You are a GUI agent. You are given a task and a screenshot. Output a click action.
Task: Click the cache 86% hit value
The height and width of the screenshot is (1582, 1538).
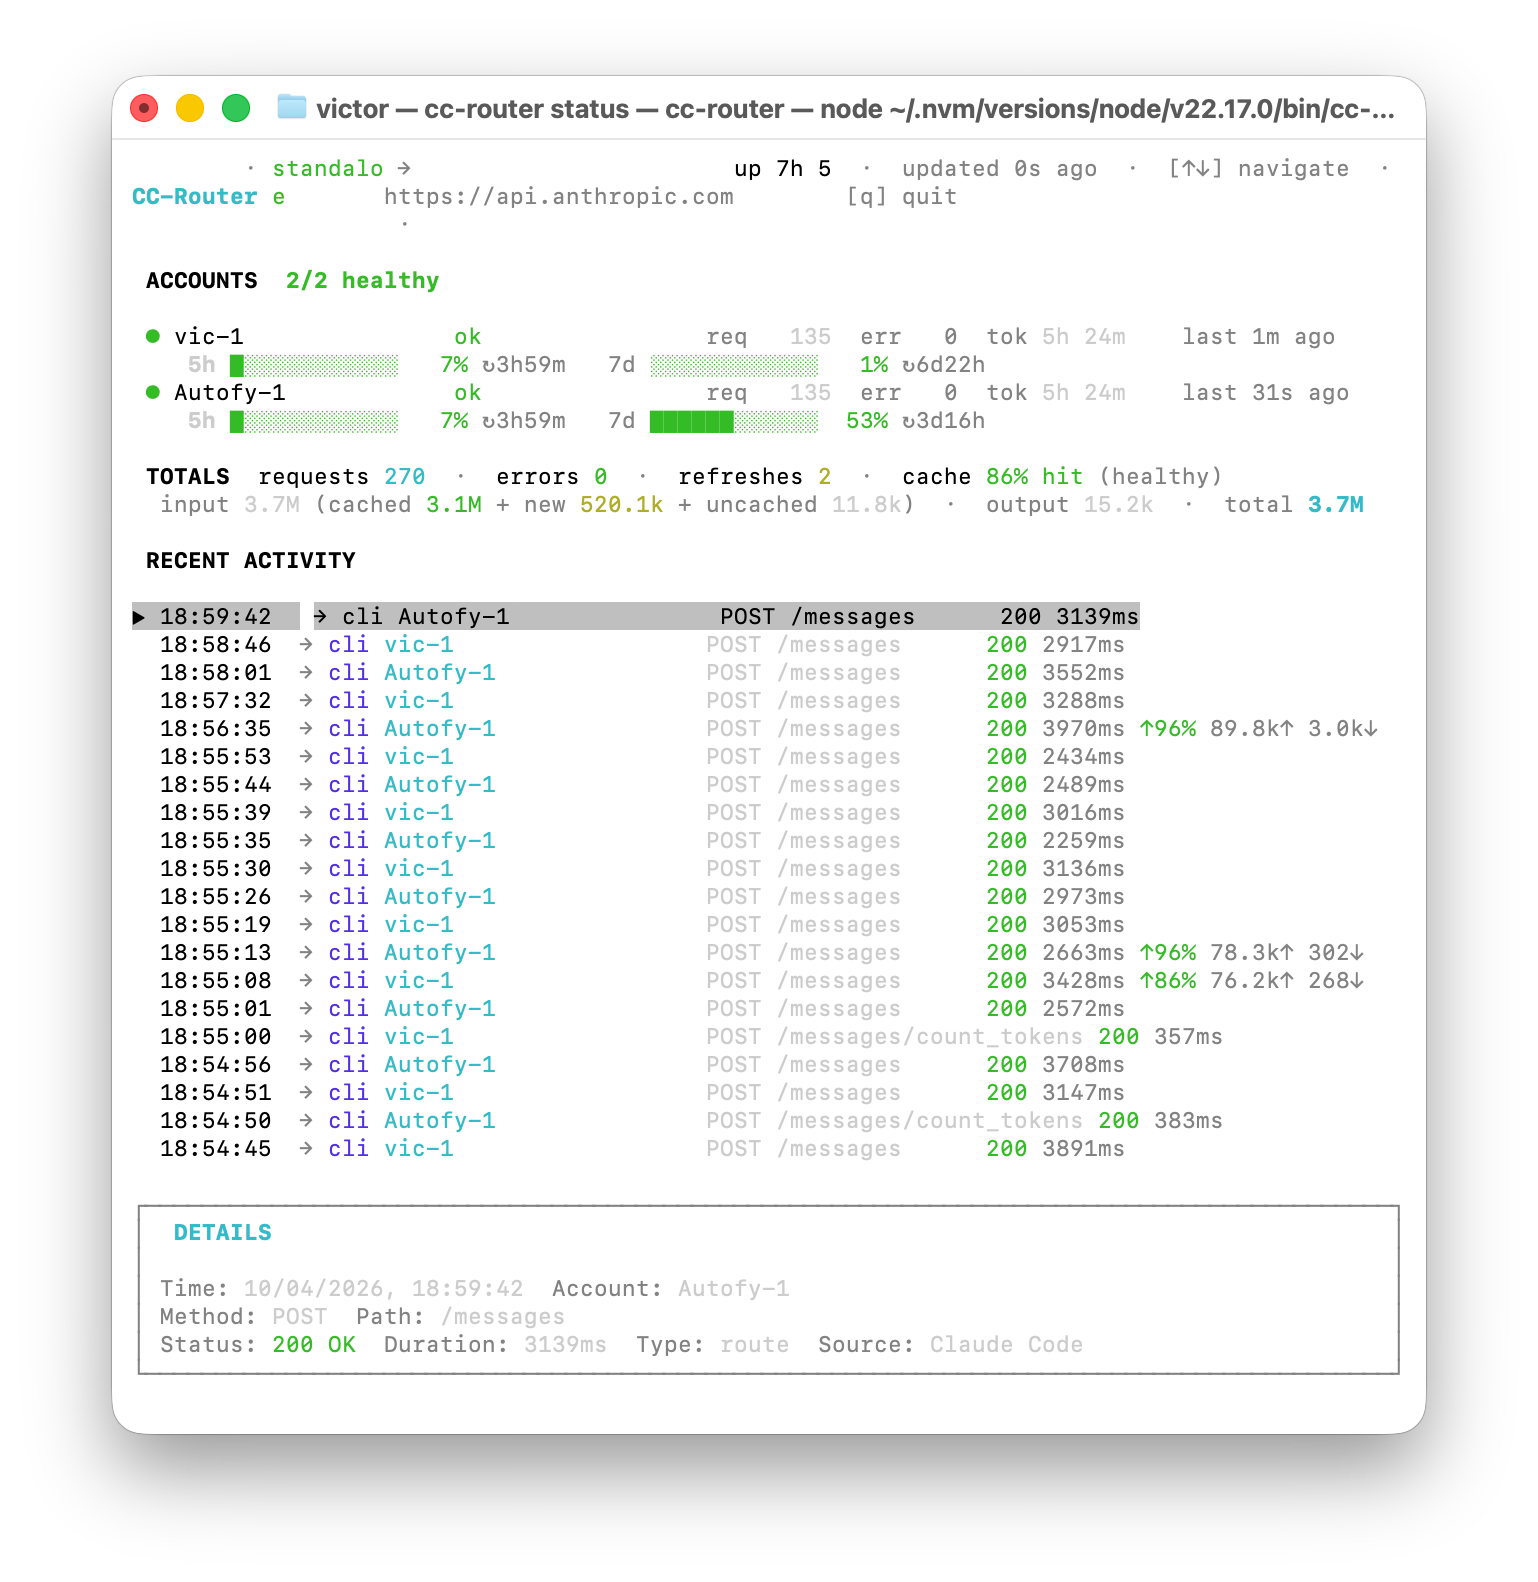[x=1034, y=477]
